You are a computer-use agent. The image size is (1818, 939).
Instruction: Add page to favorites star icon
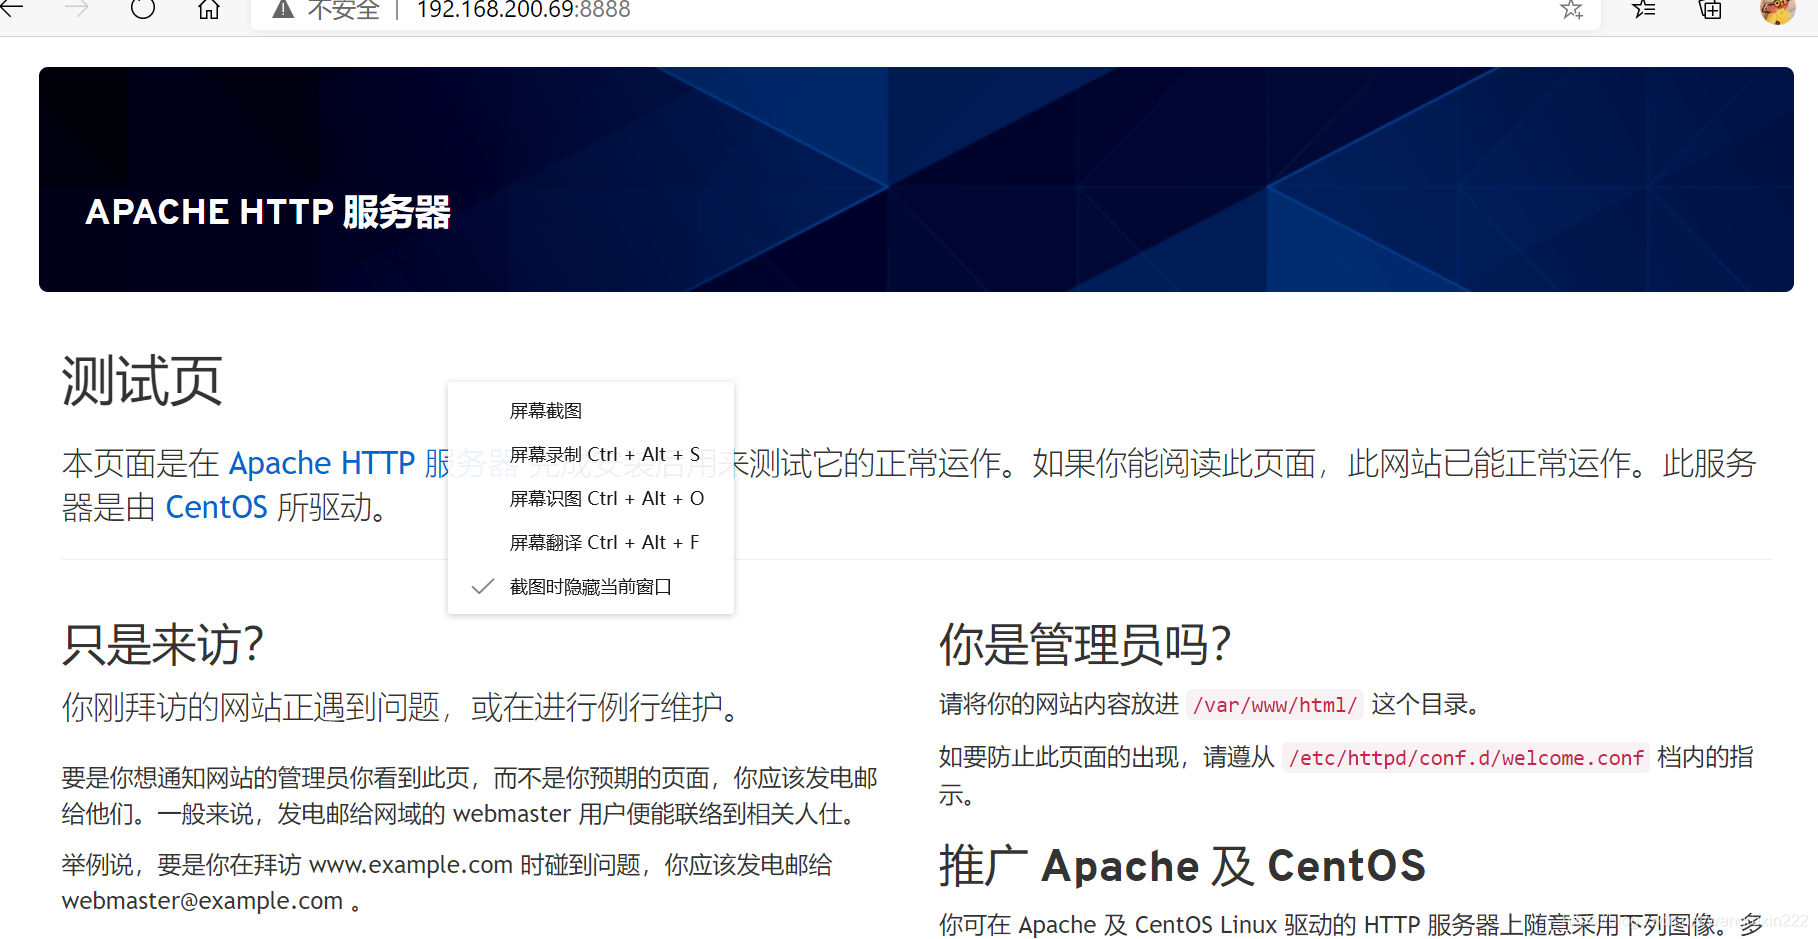[1572, 10]
